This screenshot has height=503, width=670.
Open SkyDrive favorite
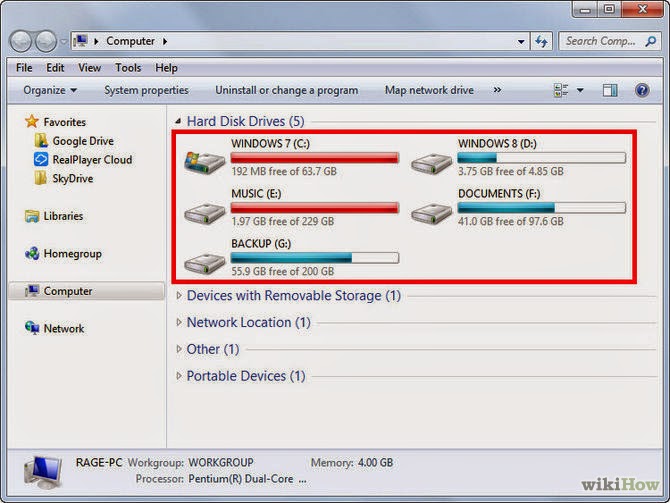pyautogui.click(x=73, y=179)
